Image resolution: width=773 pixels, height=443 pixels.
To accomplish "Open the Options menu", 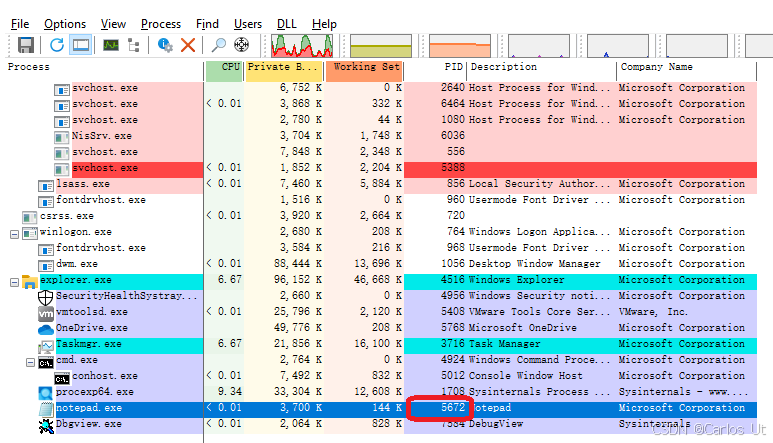I will (x=65, y=24).
